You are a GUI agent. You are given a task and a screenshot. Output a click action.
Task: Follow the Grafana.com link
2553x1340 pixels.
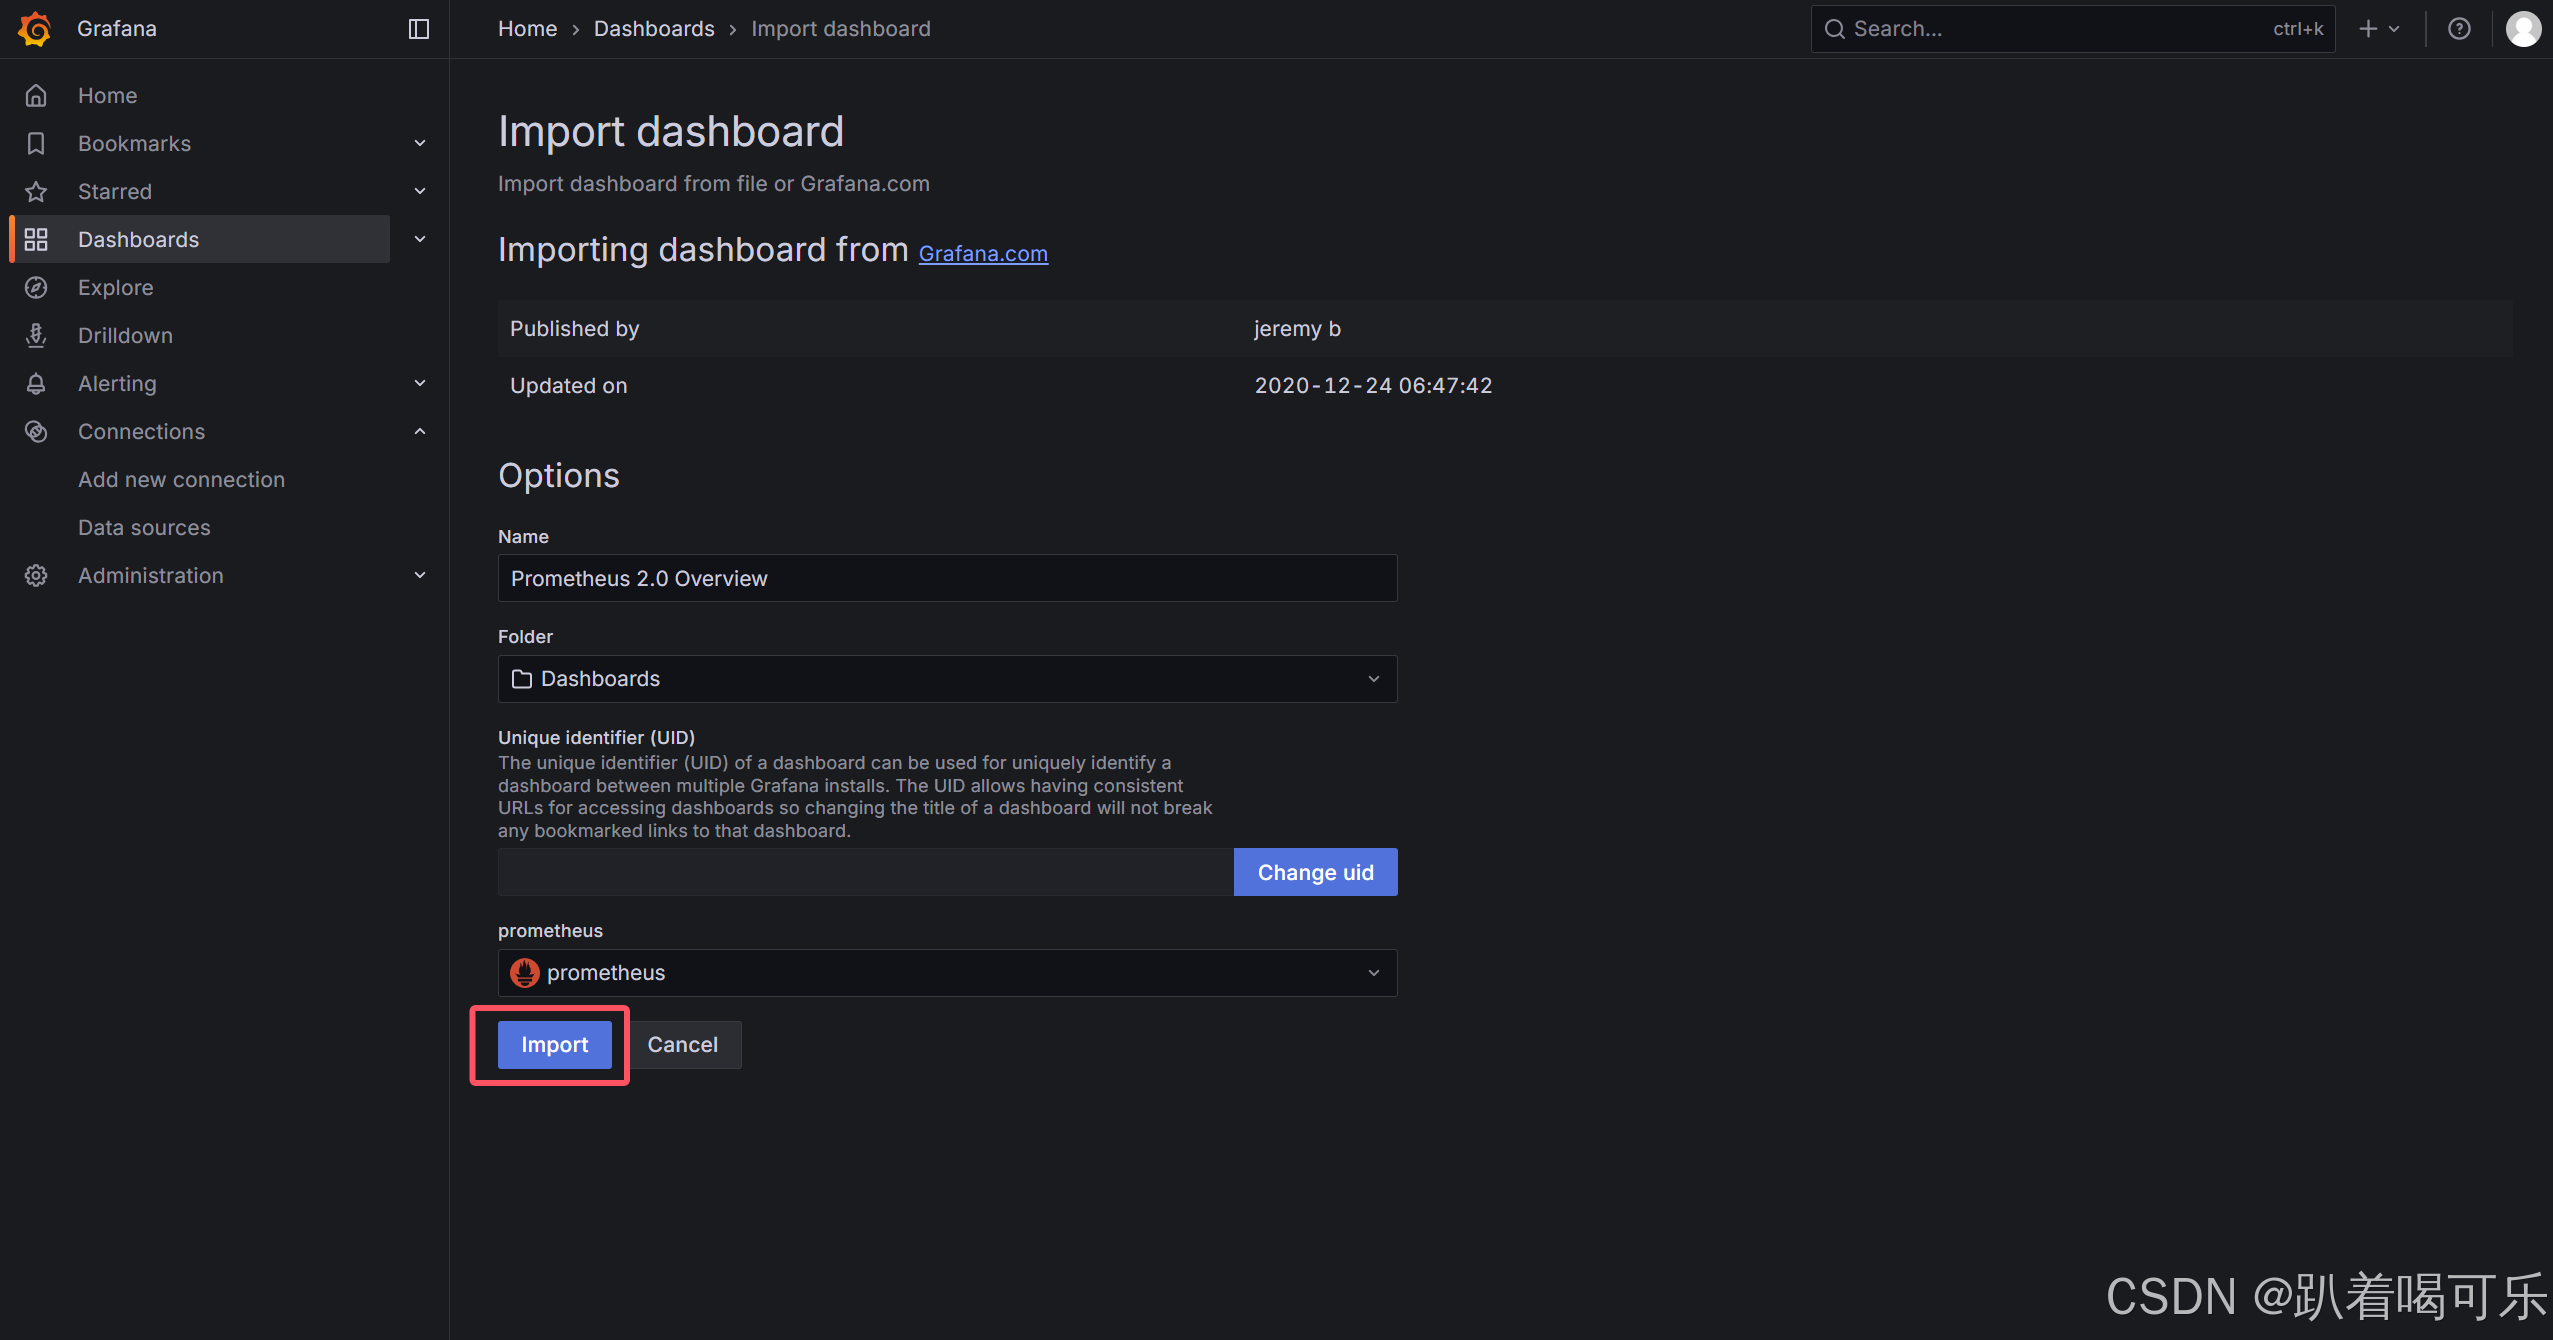tap(983, 254)
